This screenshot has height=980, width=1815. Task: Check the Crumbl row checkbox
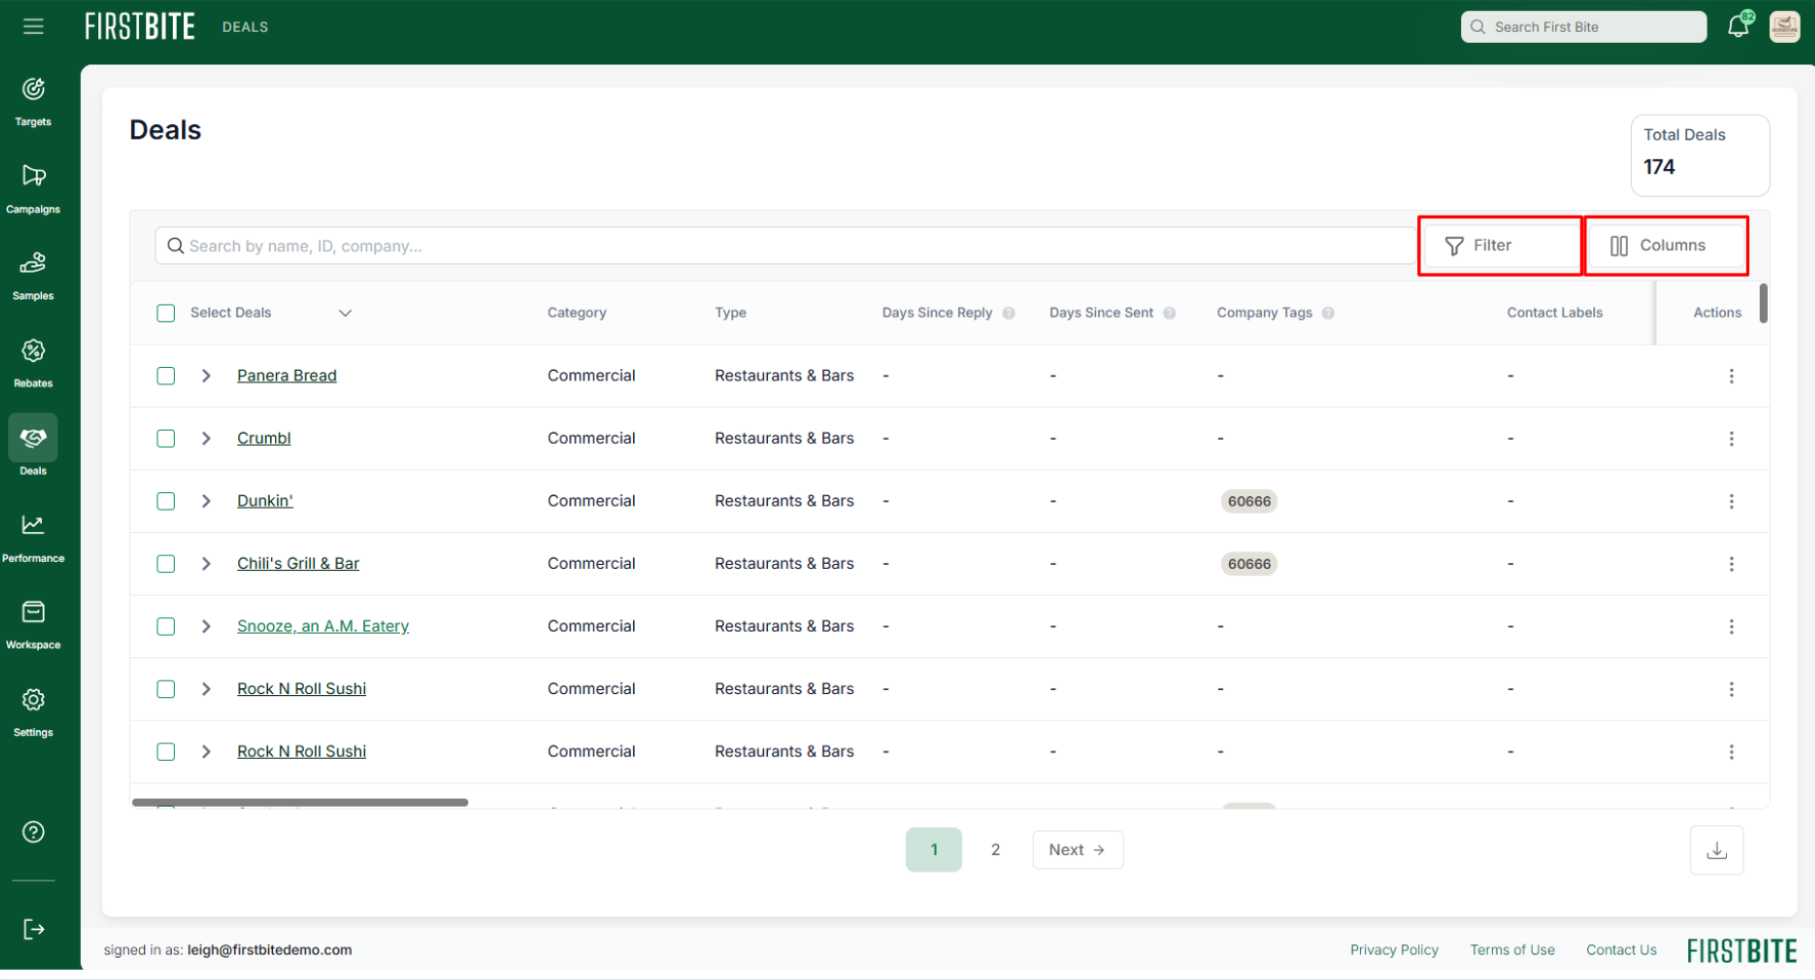[166, 439]
